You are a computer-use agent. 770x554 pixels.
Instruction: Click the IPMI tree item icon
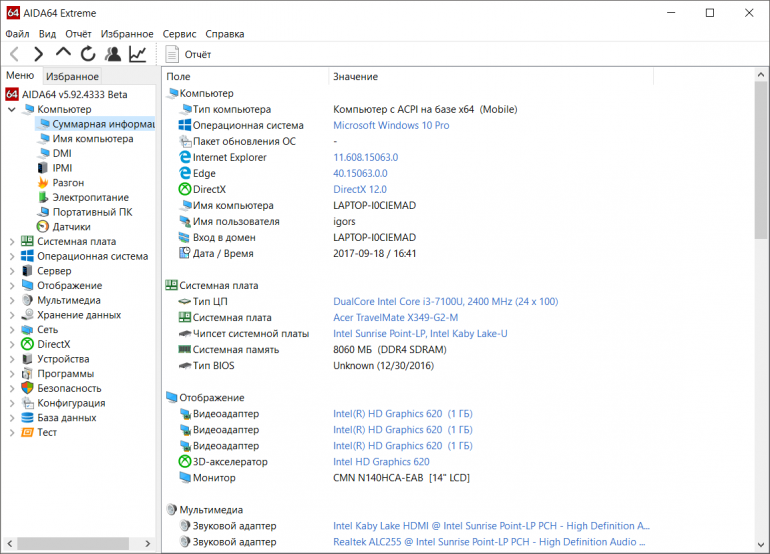click(43, 168)
